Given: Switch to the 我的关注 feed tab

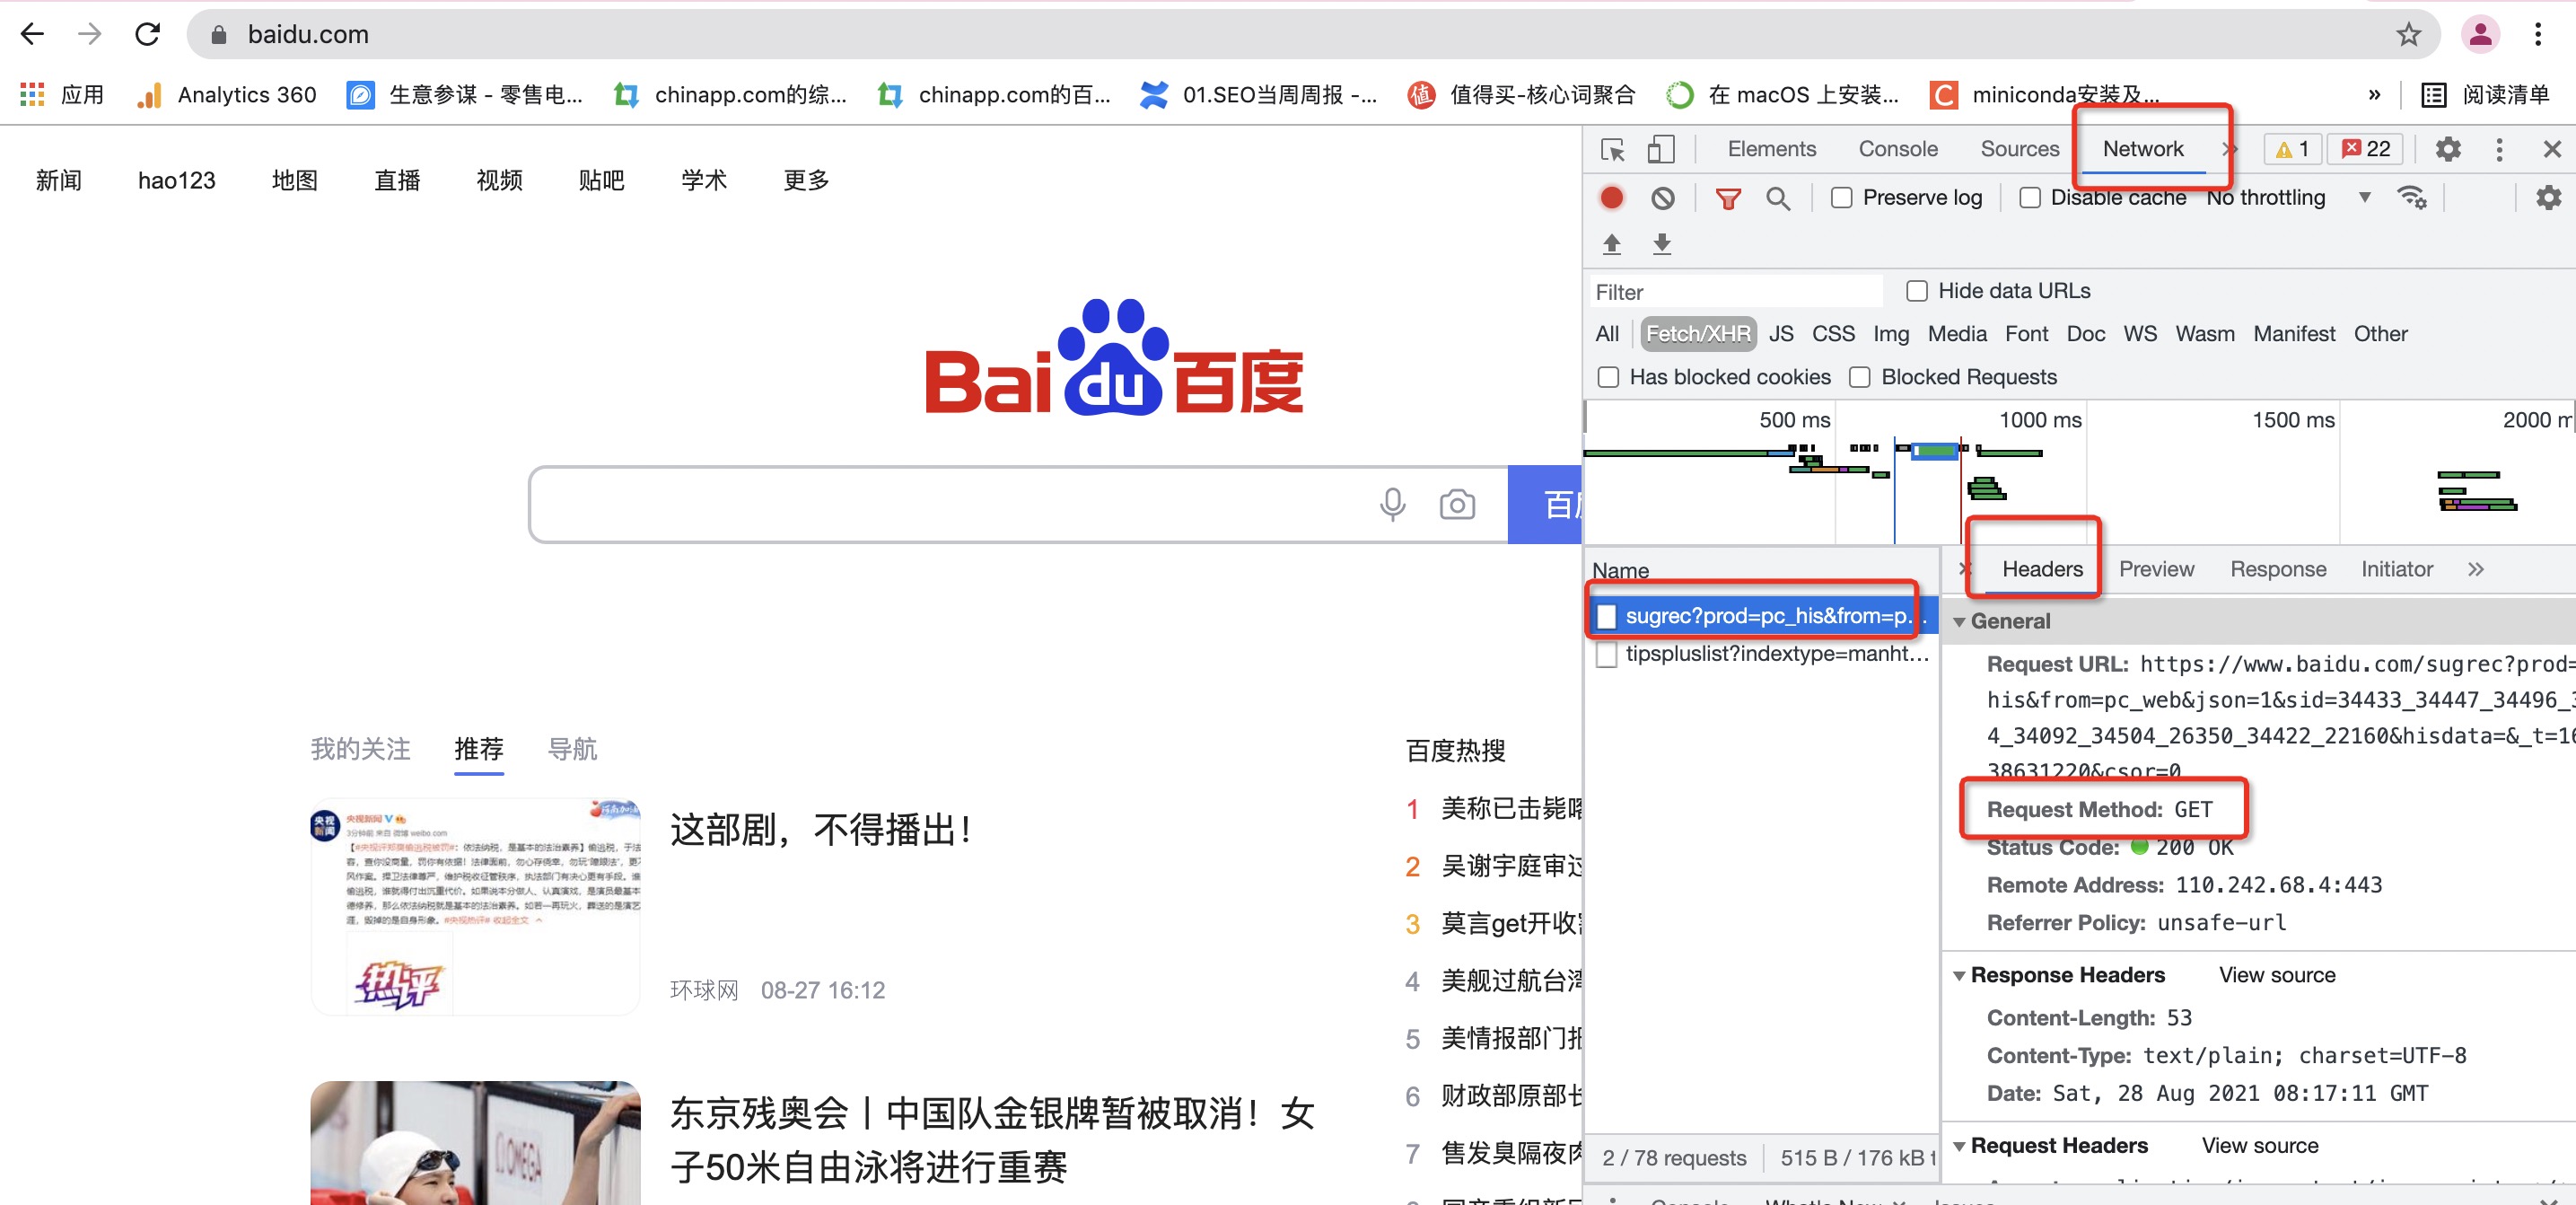Looking at the screenshot, I should pyautogui.click(x=360, y=749).
